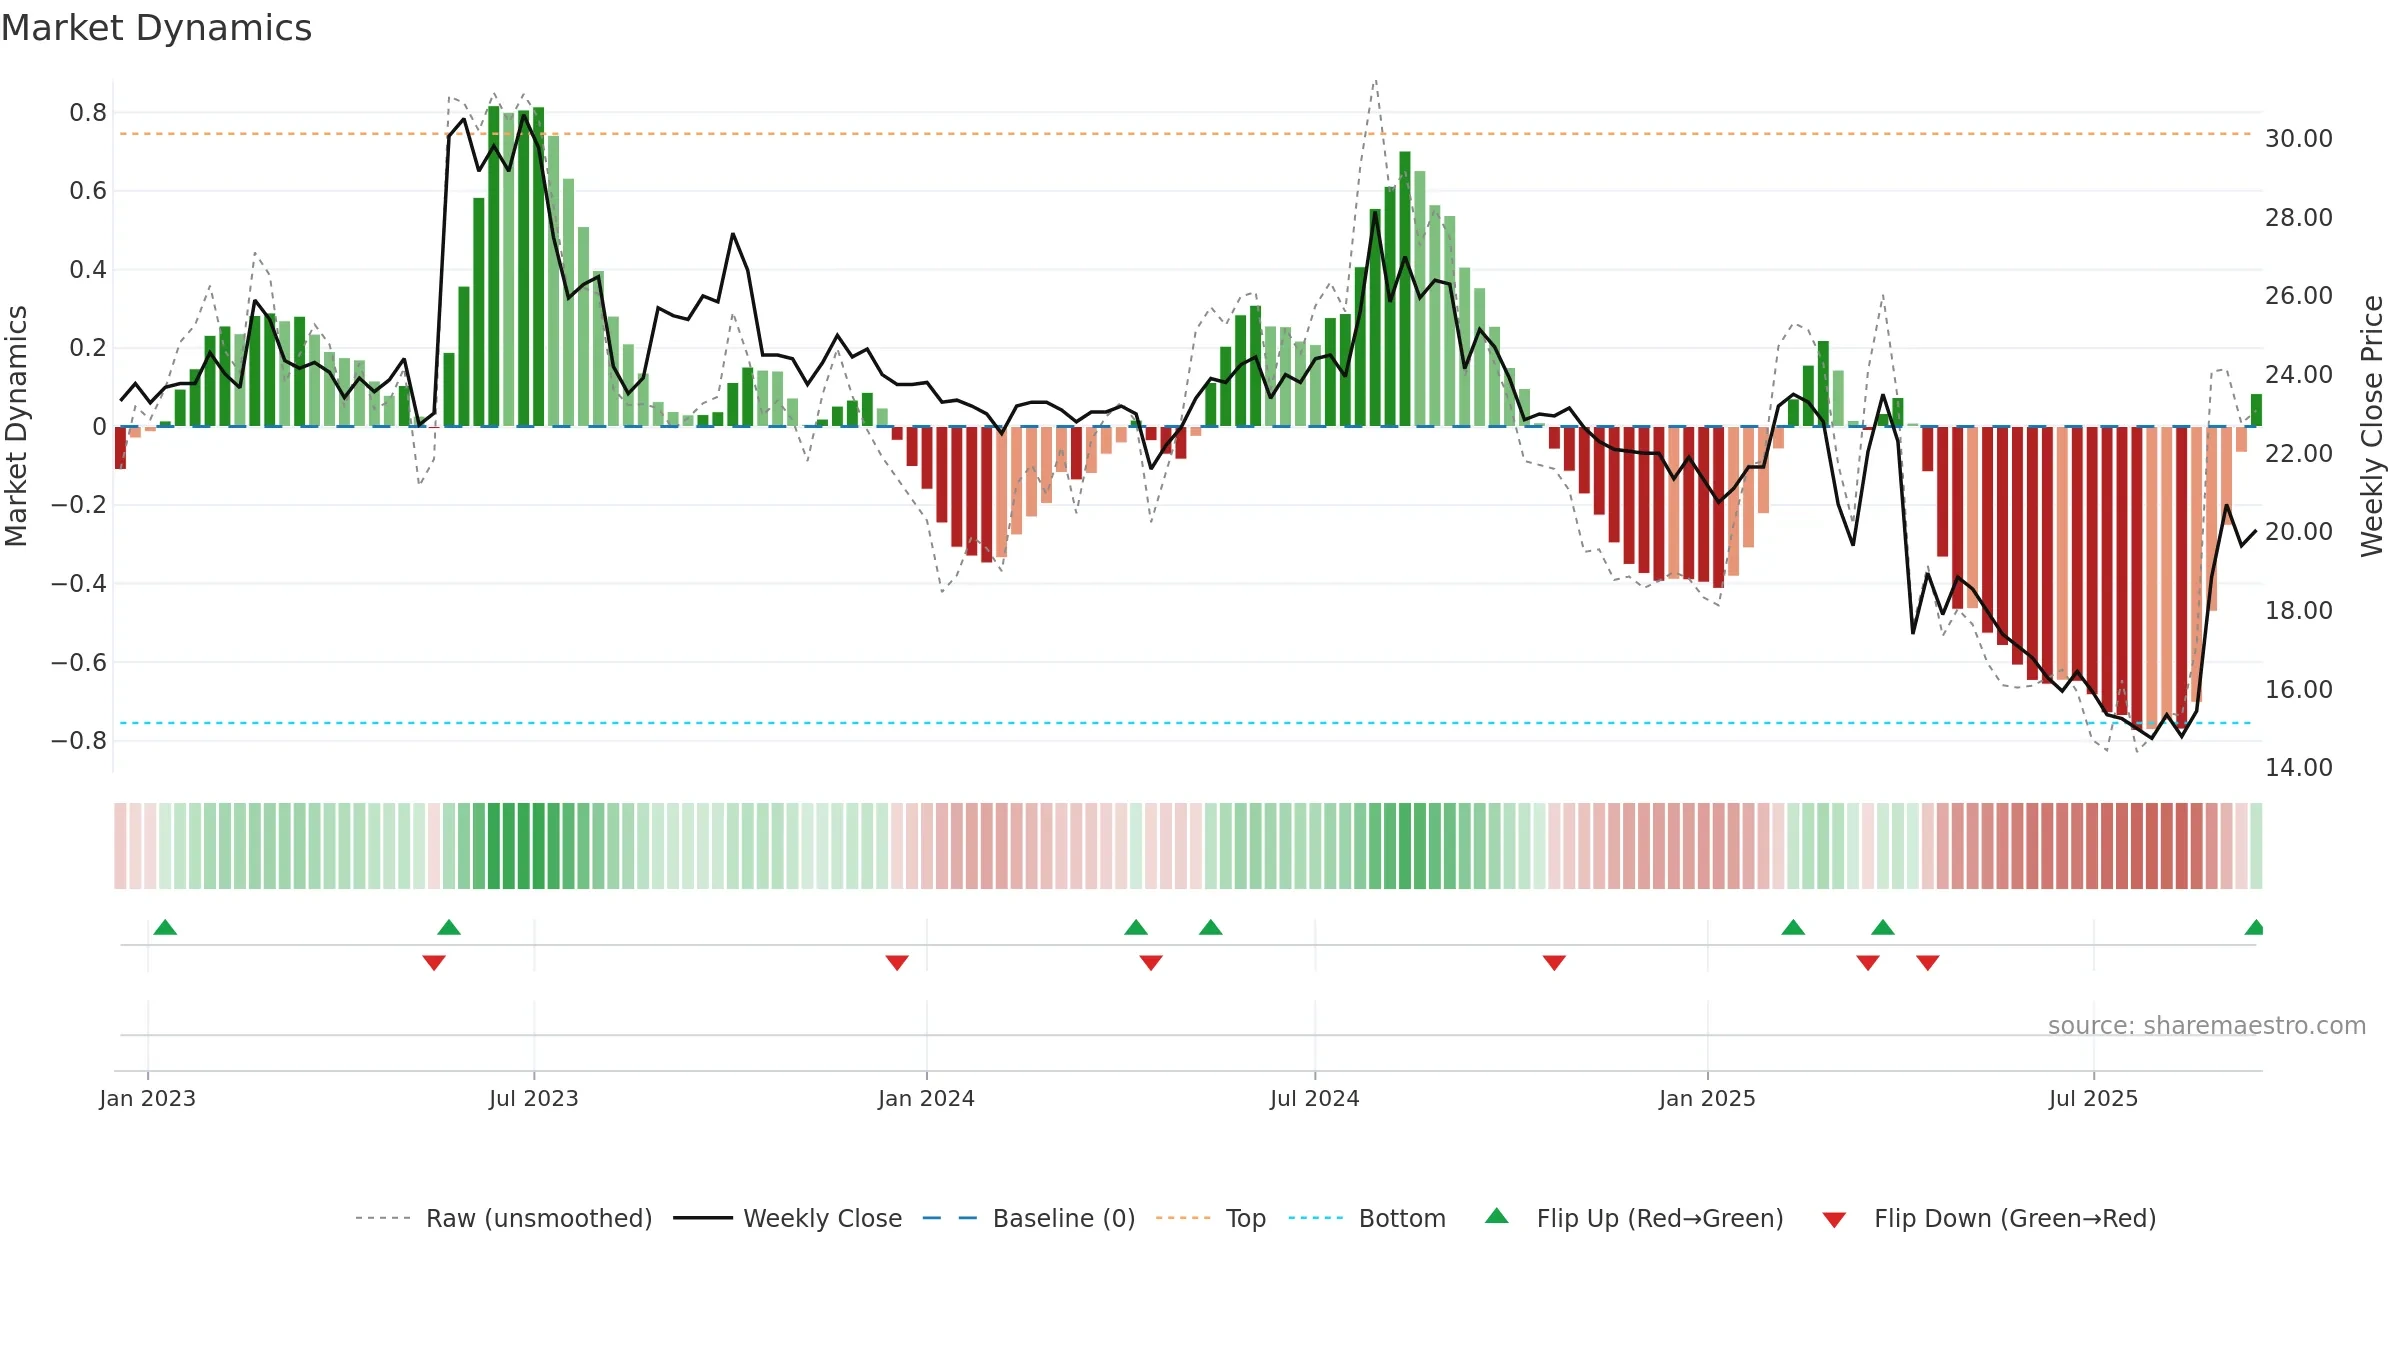Click the first flip-up marker near Jan 2023
This screenshot has height=1350, width=2400.
point(165,927)
